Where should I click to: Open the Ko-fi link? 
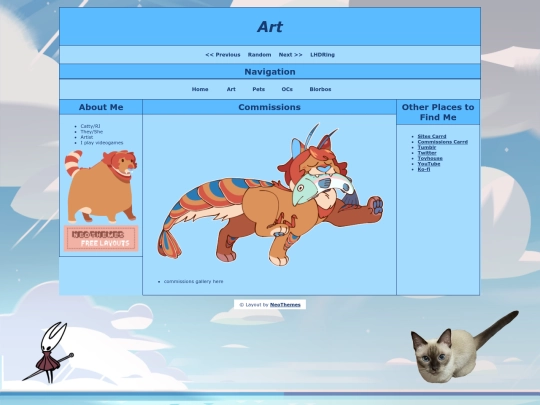pyautogui.click(x=424, y=169)
